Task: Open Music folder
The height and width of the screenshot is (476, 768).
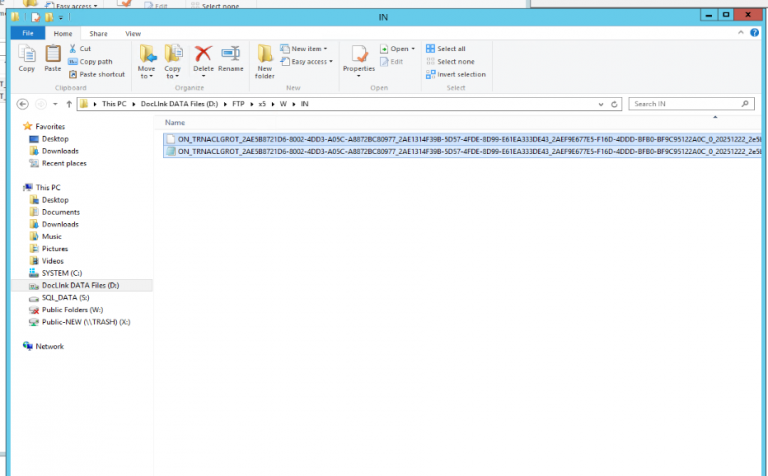Action: (51, 237)
